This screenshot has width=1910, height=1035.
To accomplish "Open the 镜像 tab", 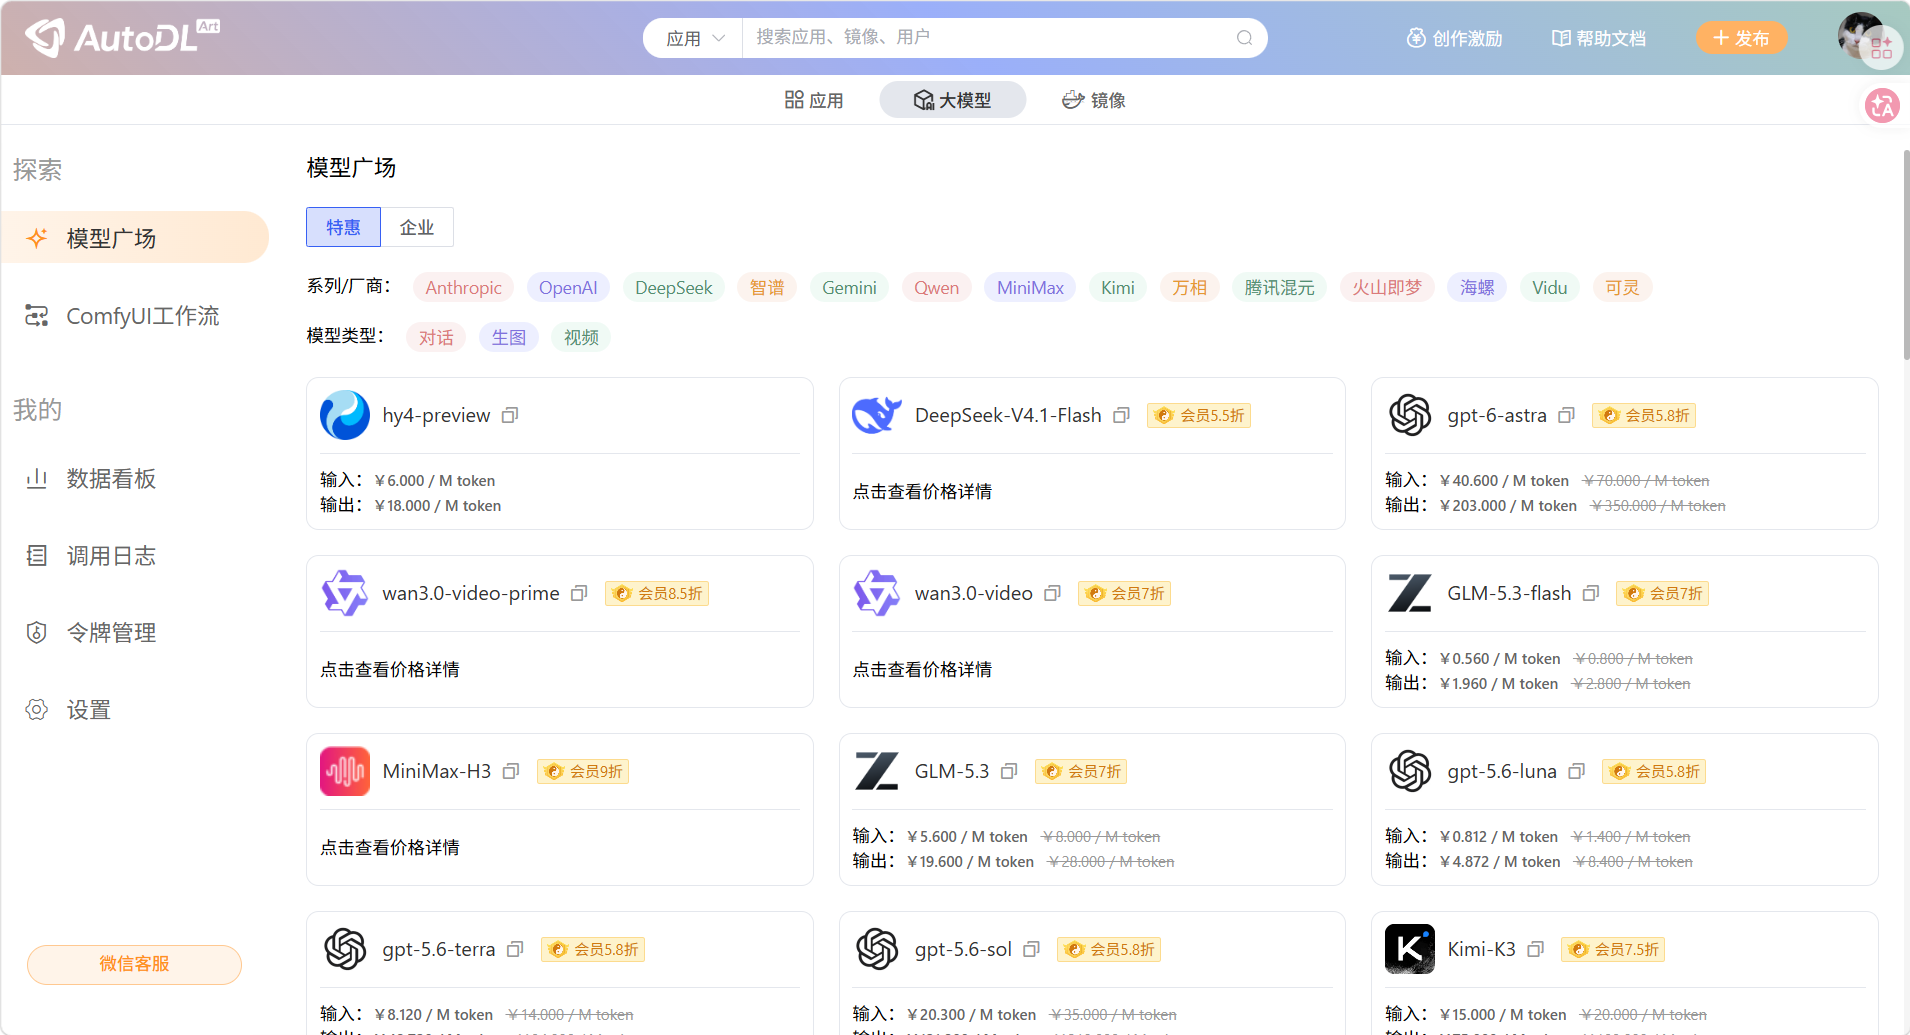I will (x=1094, y=100).
